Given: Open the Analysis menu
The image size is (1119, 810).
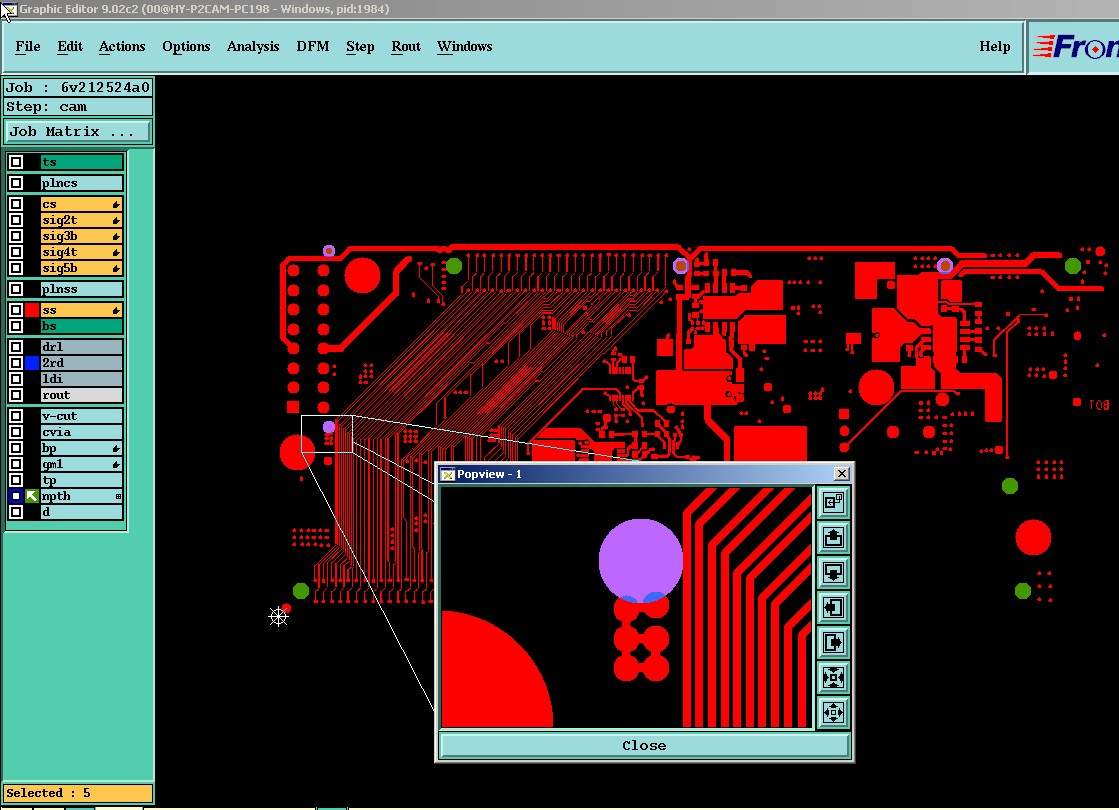Looking at the screenshot, I should coord(253,46).
